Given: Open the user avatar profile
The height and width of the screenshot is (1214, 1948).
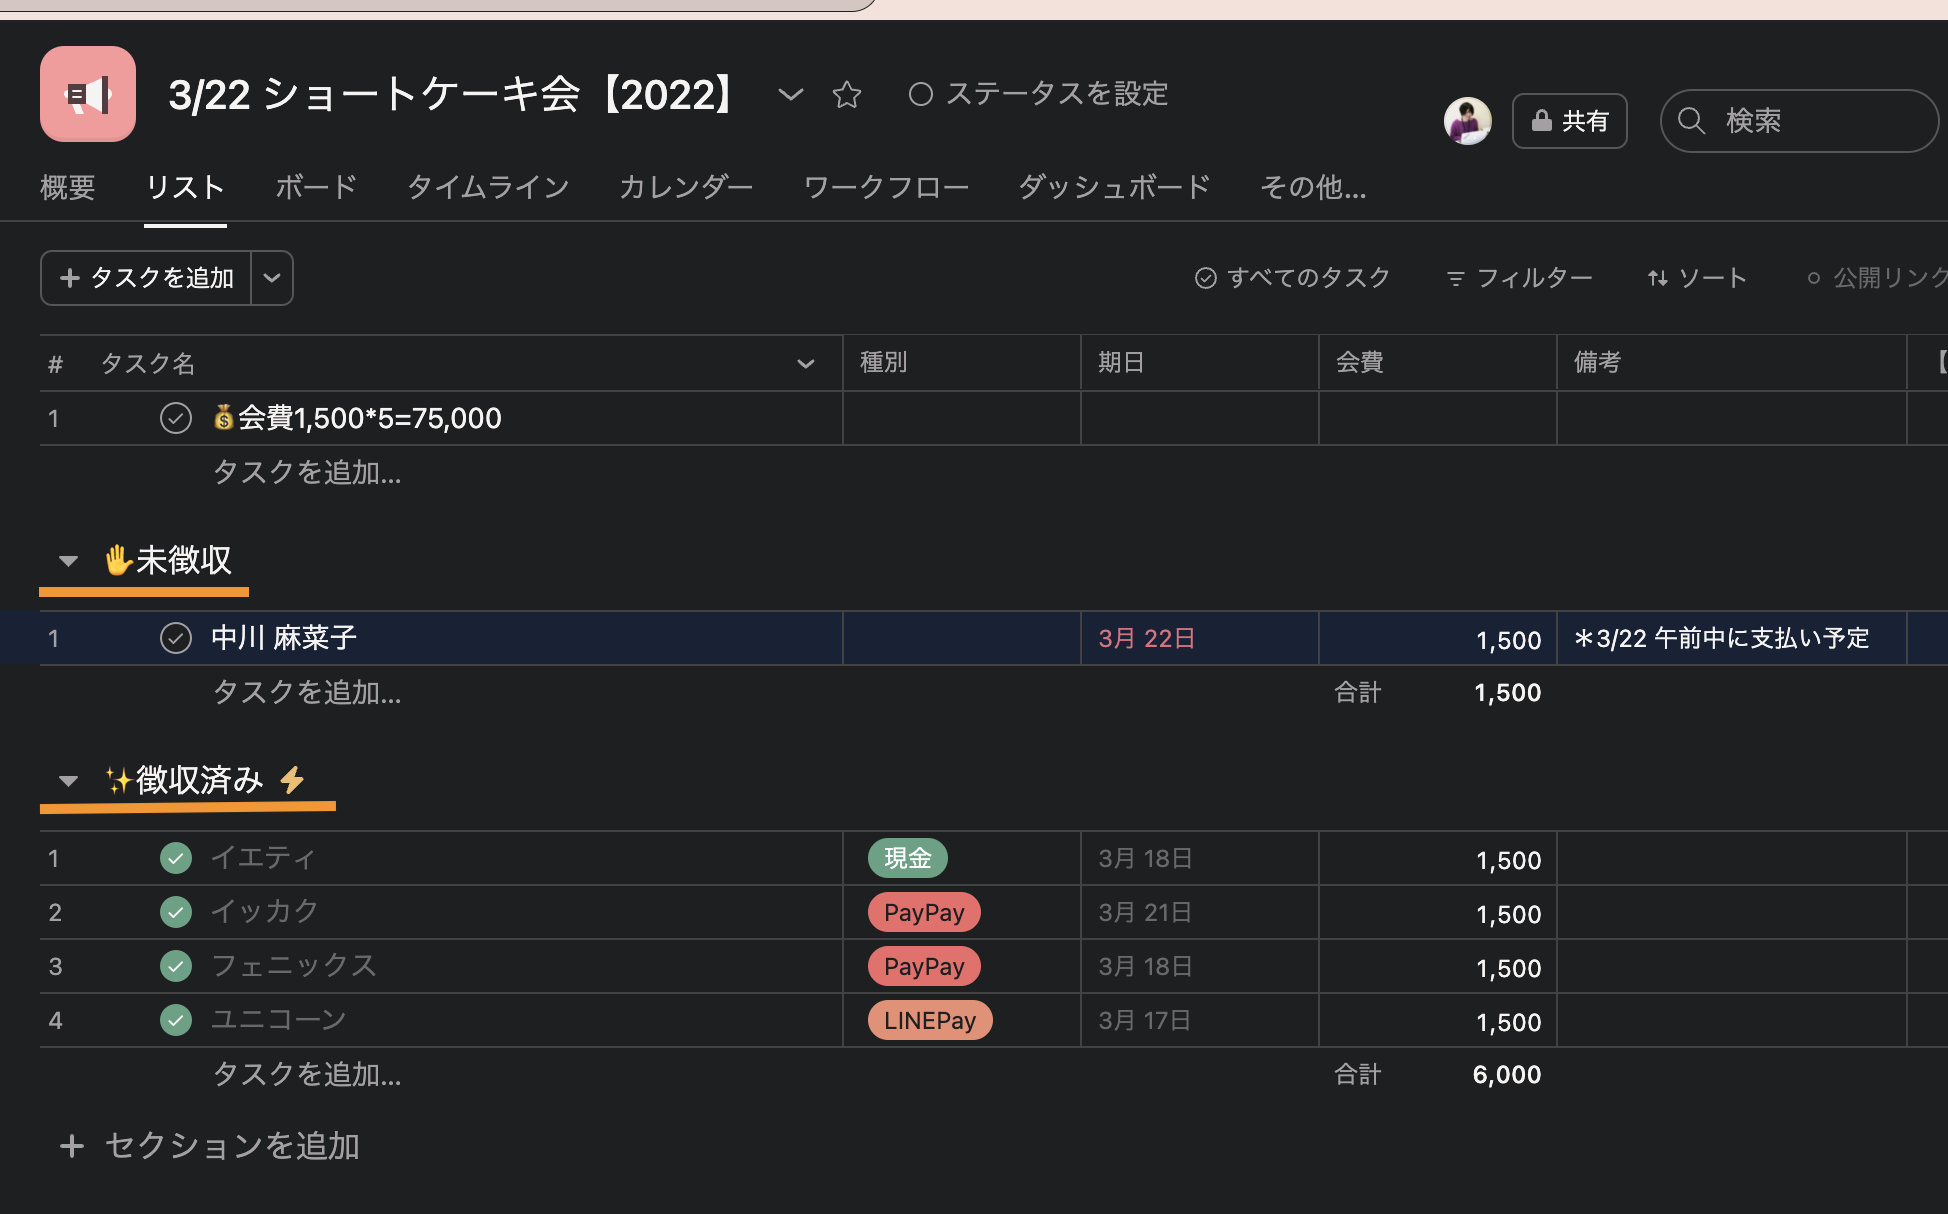Looking at the screenshot, I should click(x=1467, y=121).
